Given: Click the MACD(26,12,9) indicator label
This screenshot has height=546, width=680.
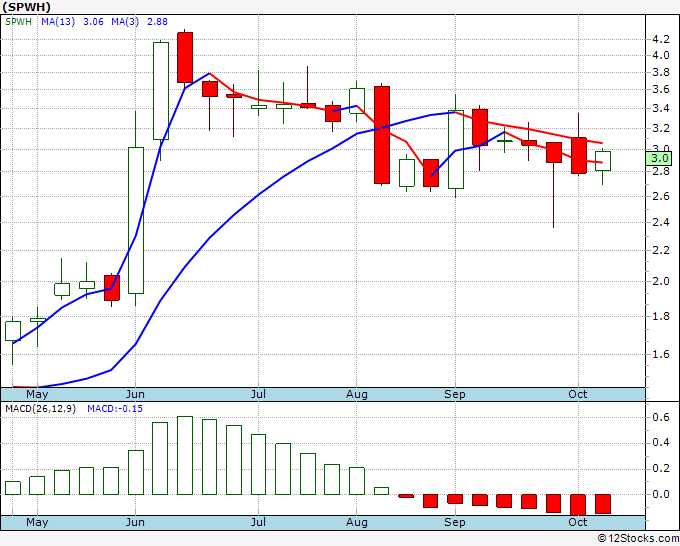Looking at the screenshot, I should (40, 409).
